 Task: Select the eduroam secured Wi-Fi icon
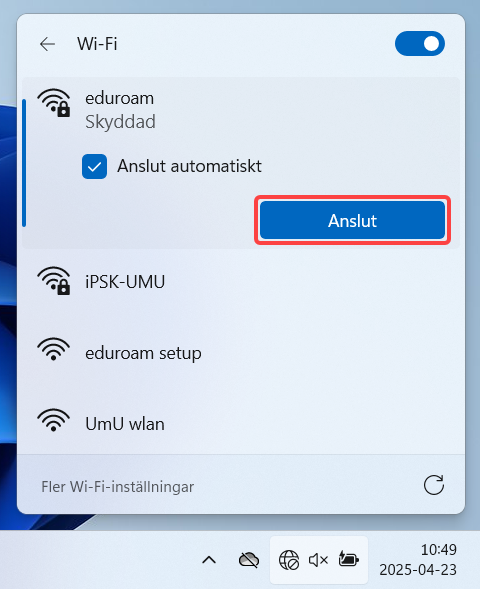pyautogui.click(x=54, y=103)
